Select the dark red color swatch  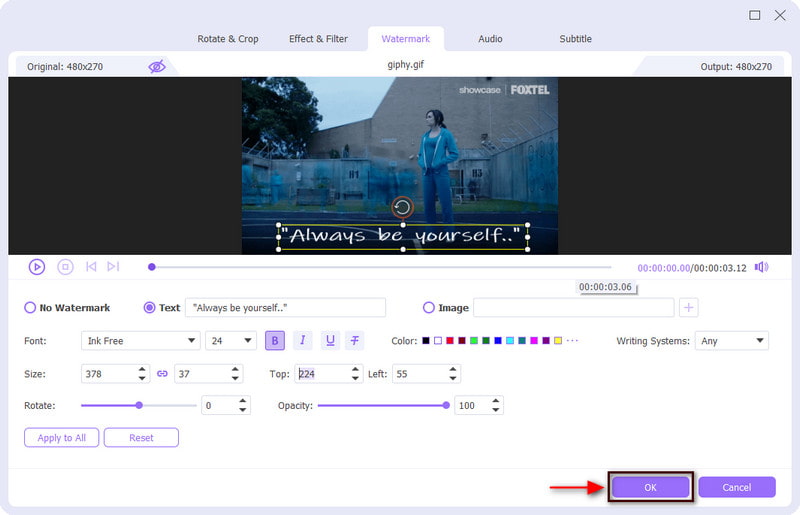[462, 340]
